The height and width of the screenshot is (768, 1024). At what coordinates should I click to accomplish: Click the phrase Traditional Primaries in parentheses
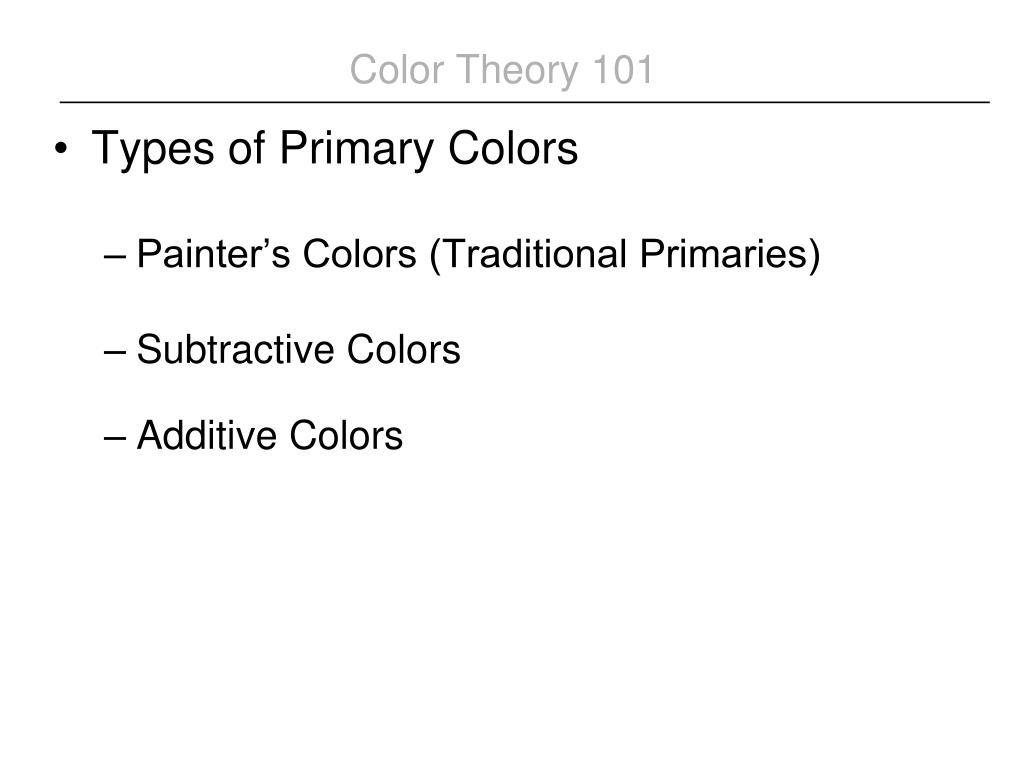[624, 254]
